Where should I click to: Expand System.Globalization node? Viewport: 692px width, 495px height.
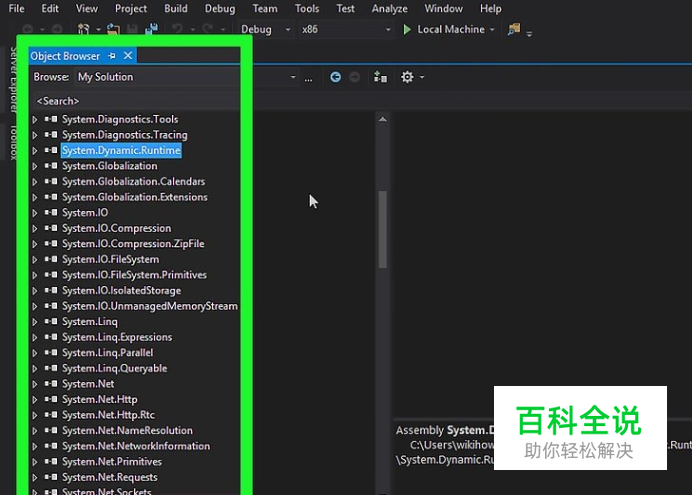(x=35, y=166)
